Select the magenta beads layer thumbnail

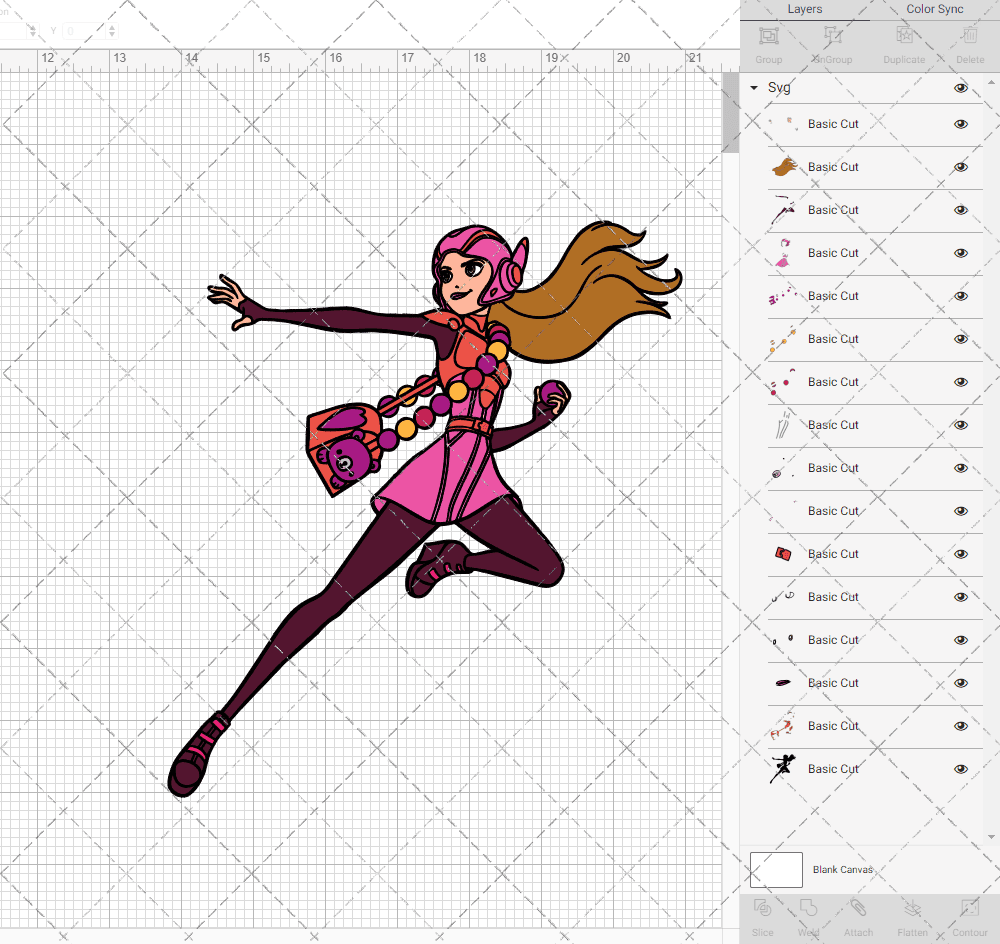783,295
